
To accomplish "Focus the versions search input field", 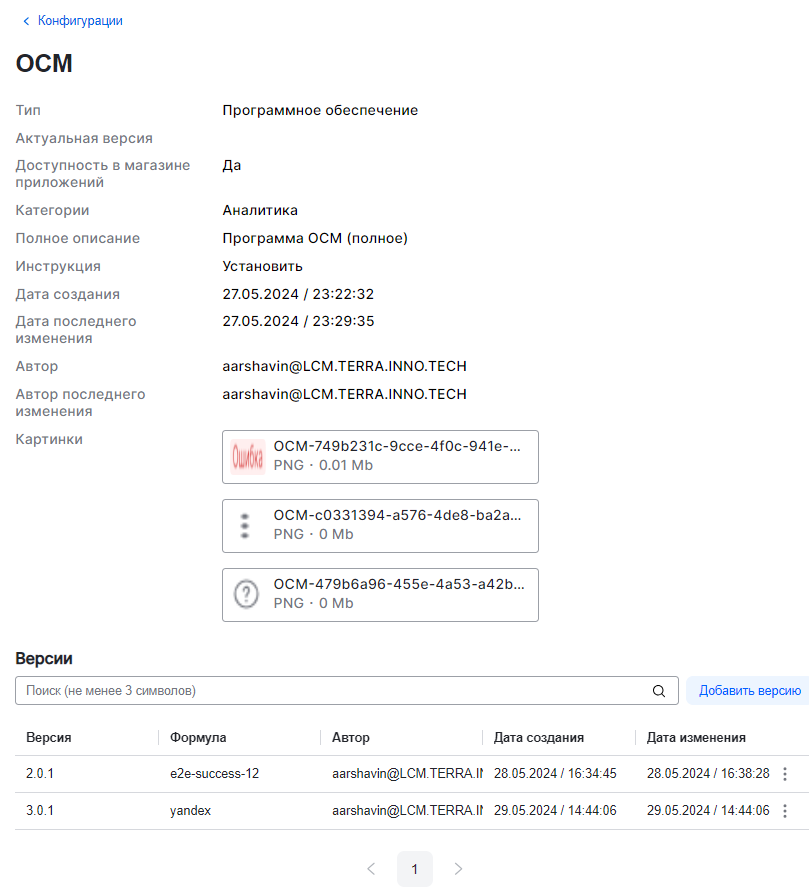I will (x=330, y=691).
